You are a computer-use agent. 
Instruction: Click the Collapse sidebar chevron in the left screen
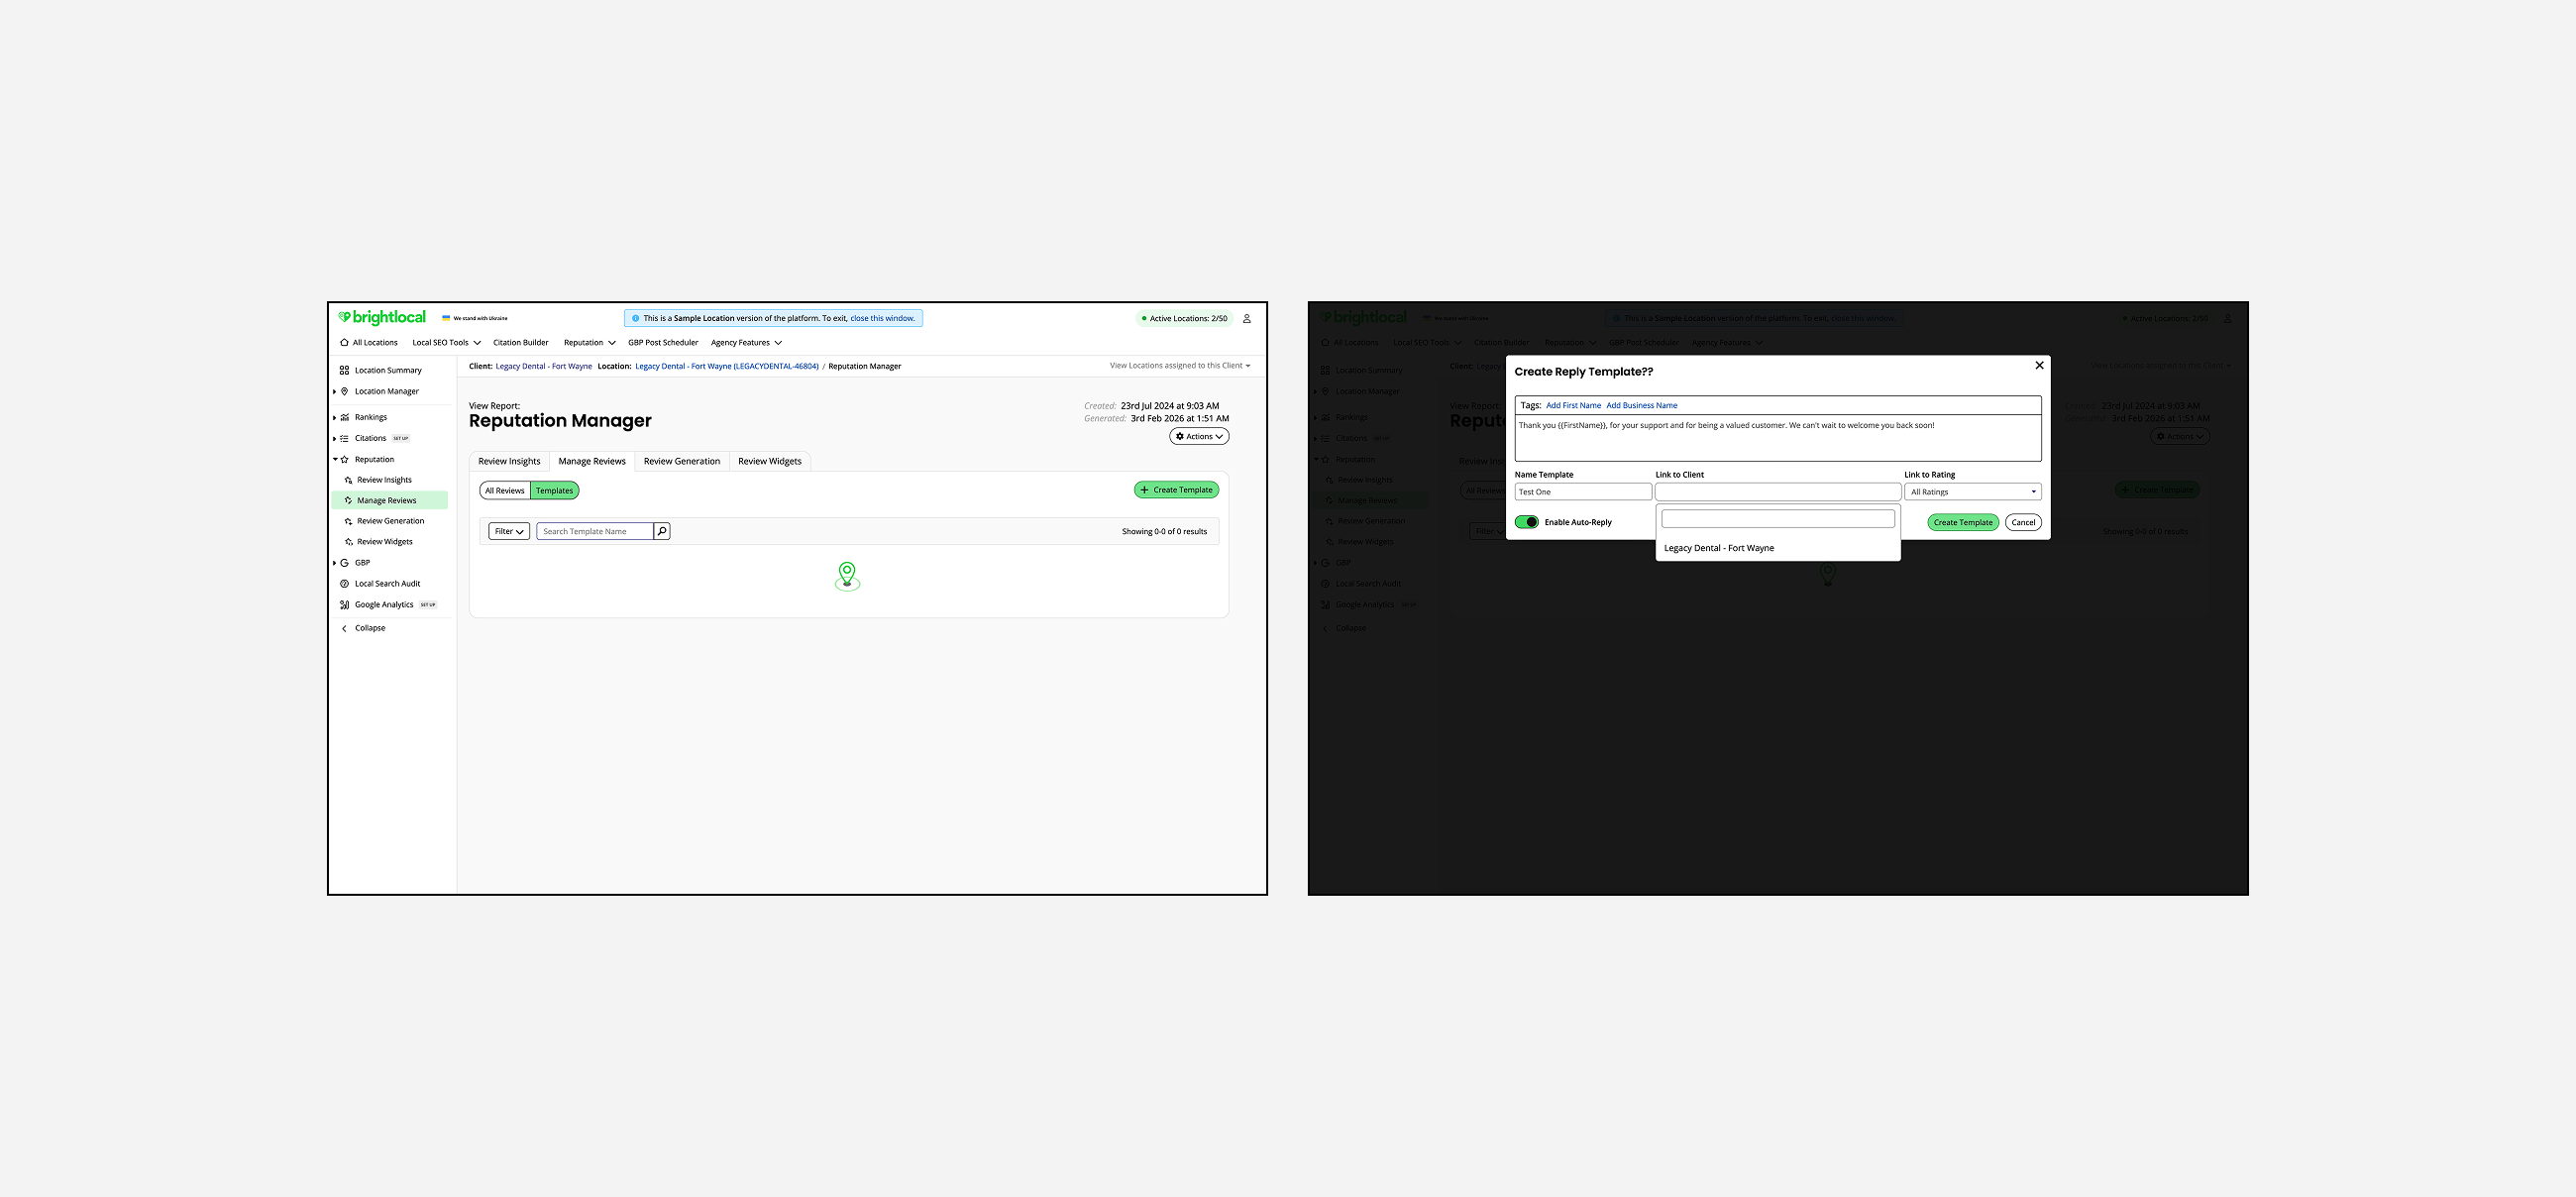[344, 628]
